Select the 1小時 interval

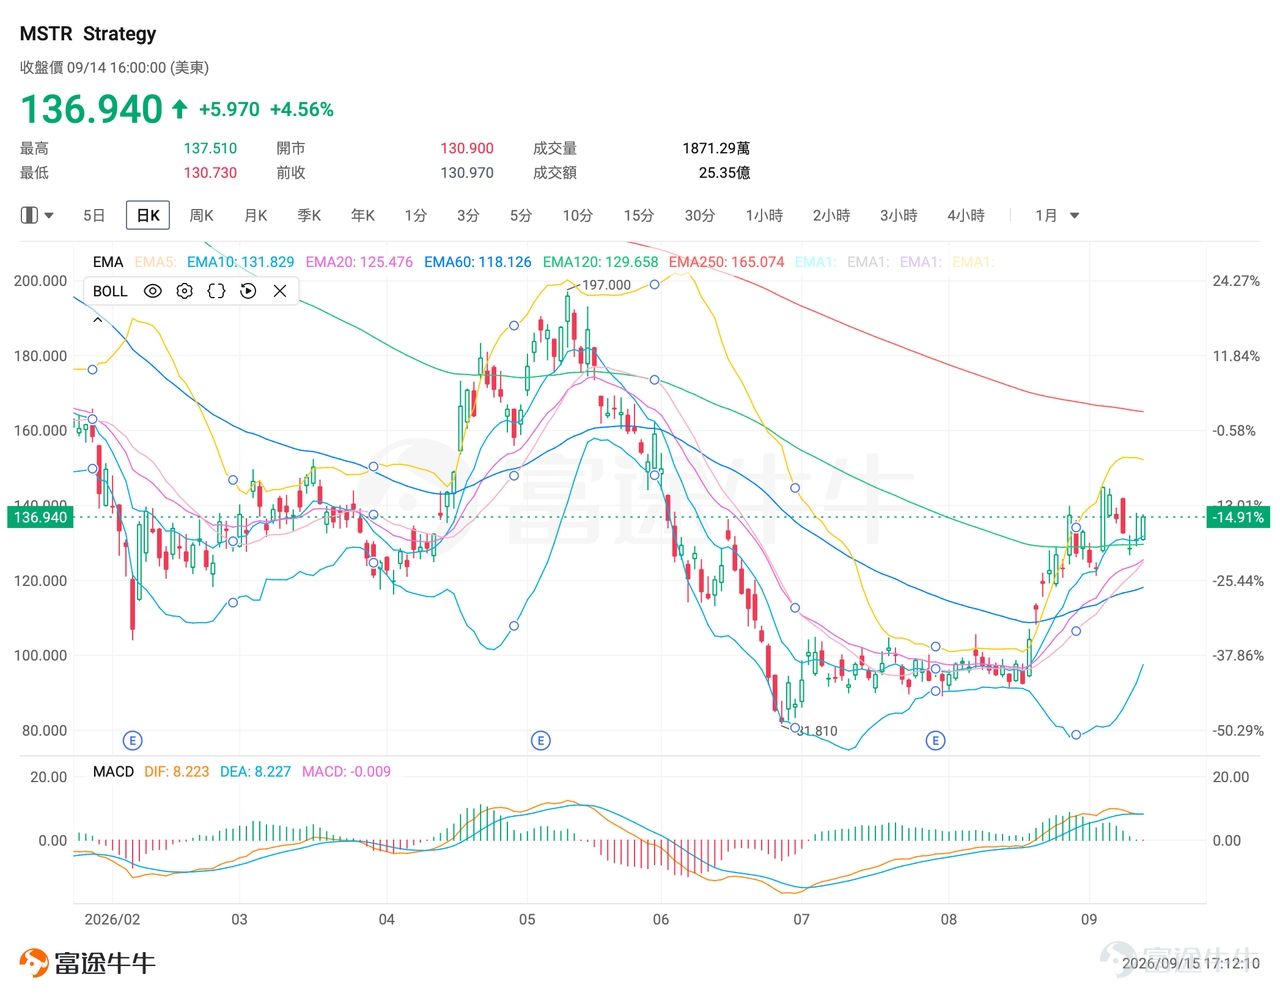tap(764, 215)
